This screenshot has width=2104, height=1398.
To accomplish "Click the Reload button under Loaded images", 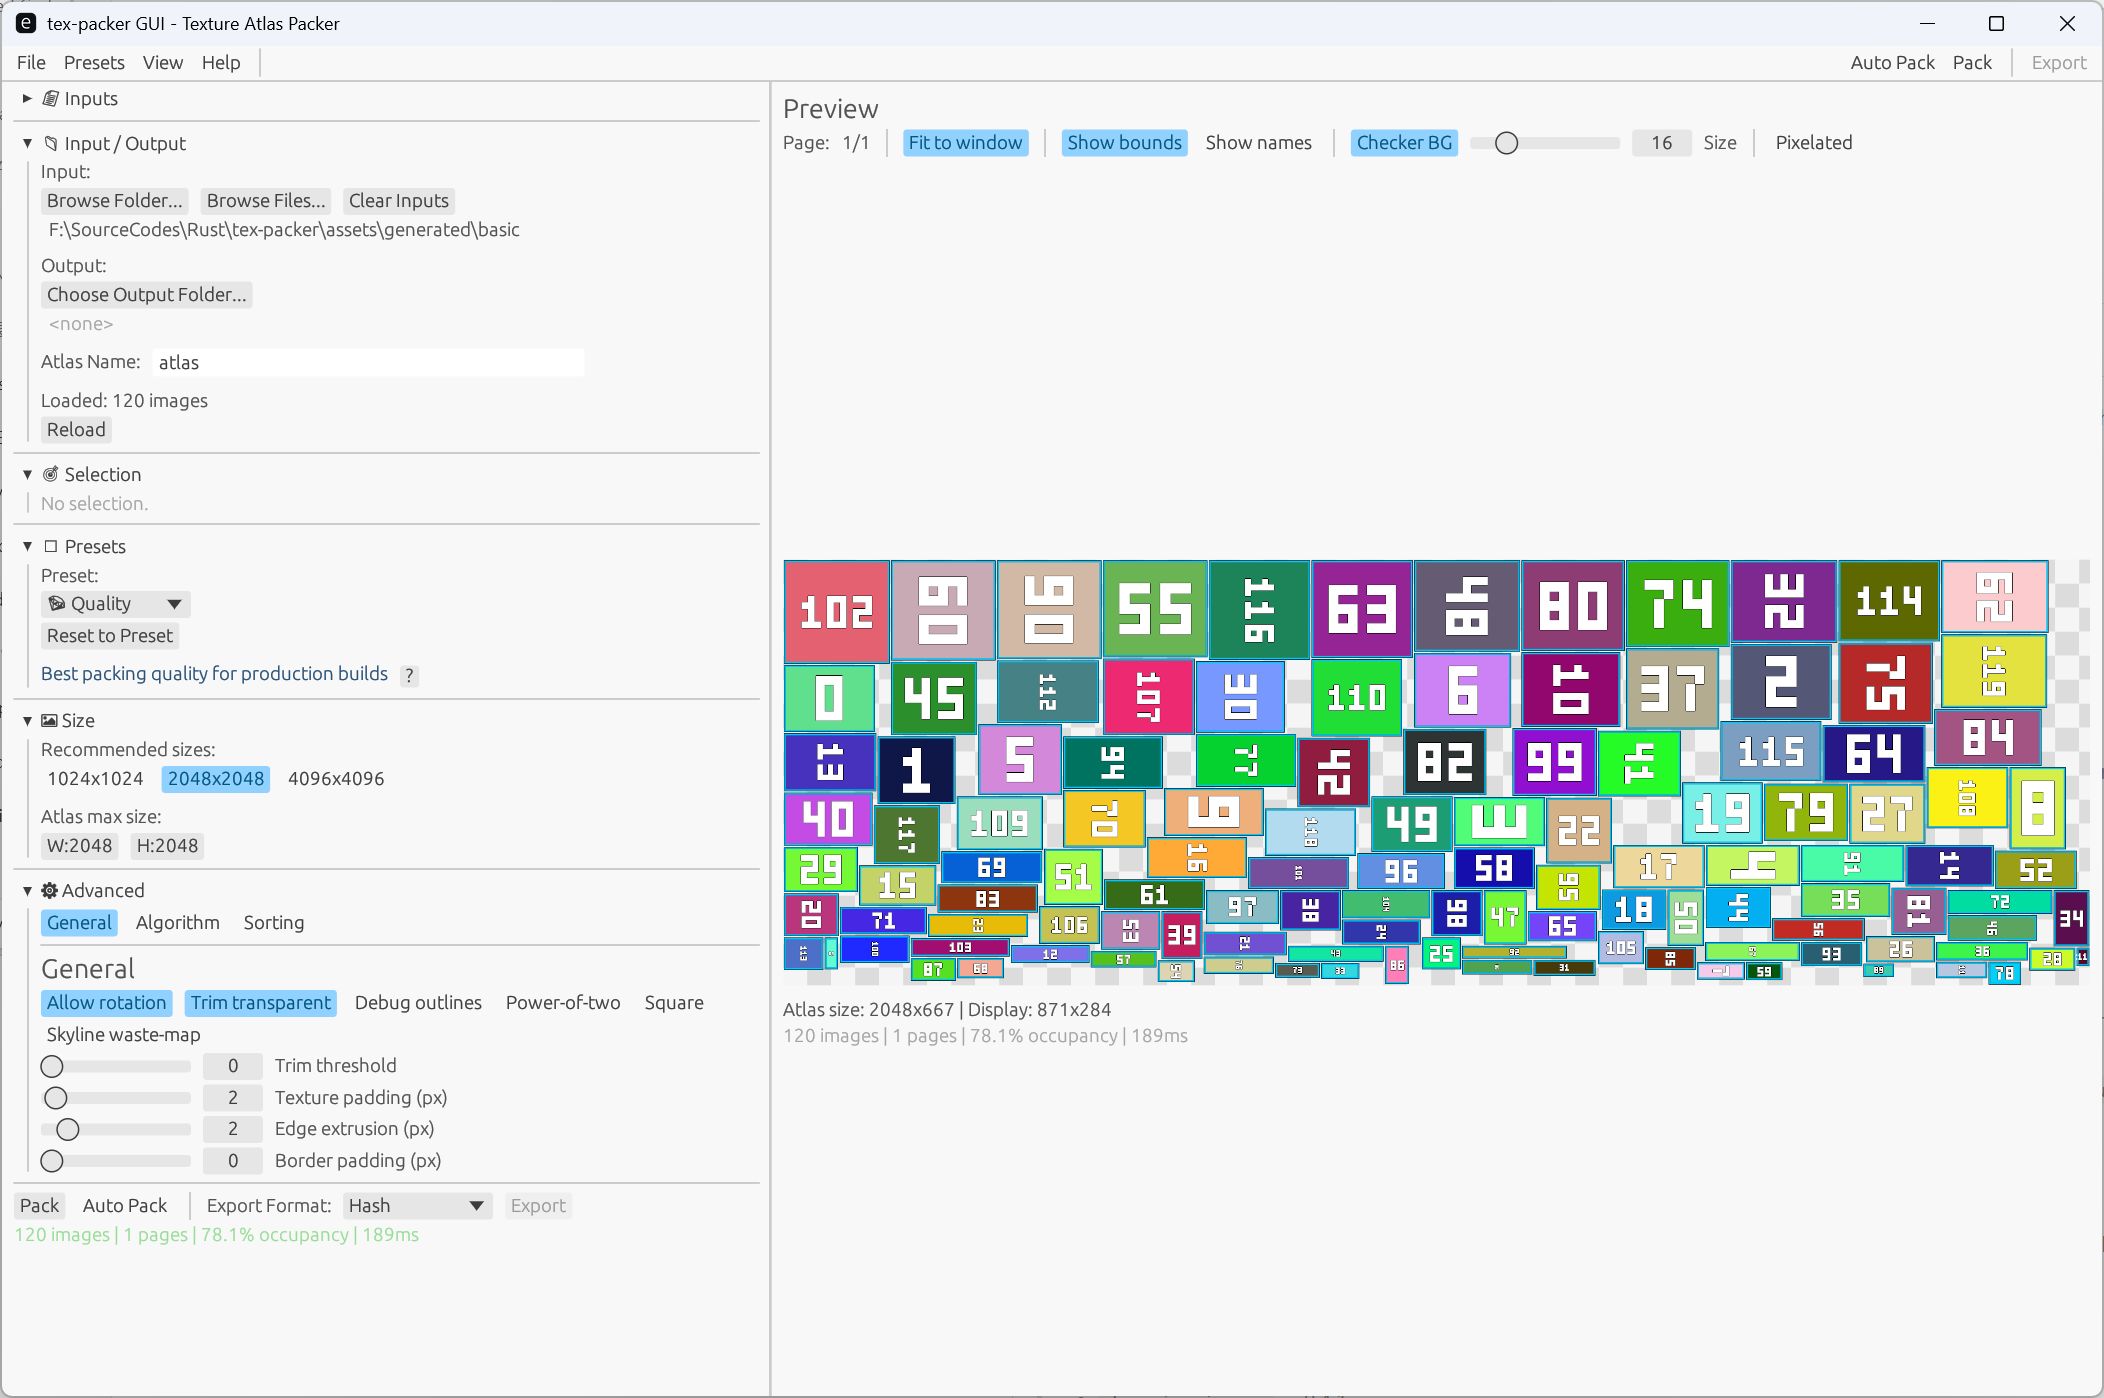I will coord(75,429).
